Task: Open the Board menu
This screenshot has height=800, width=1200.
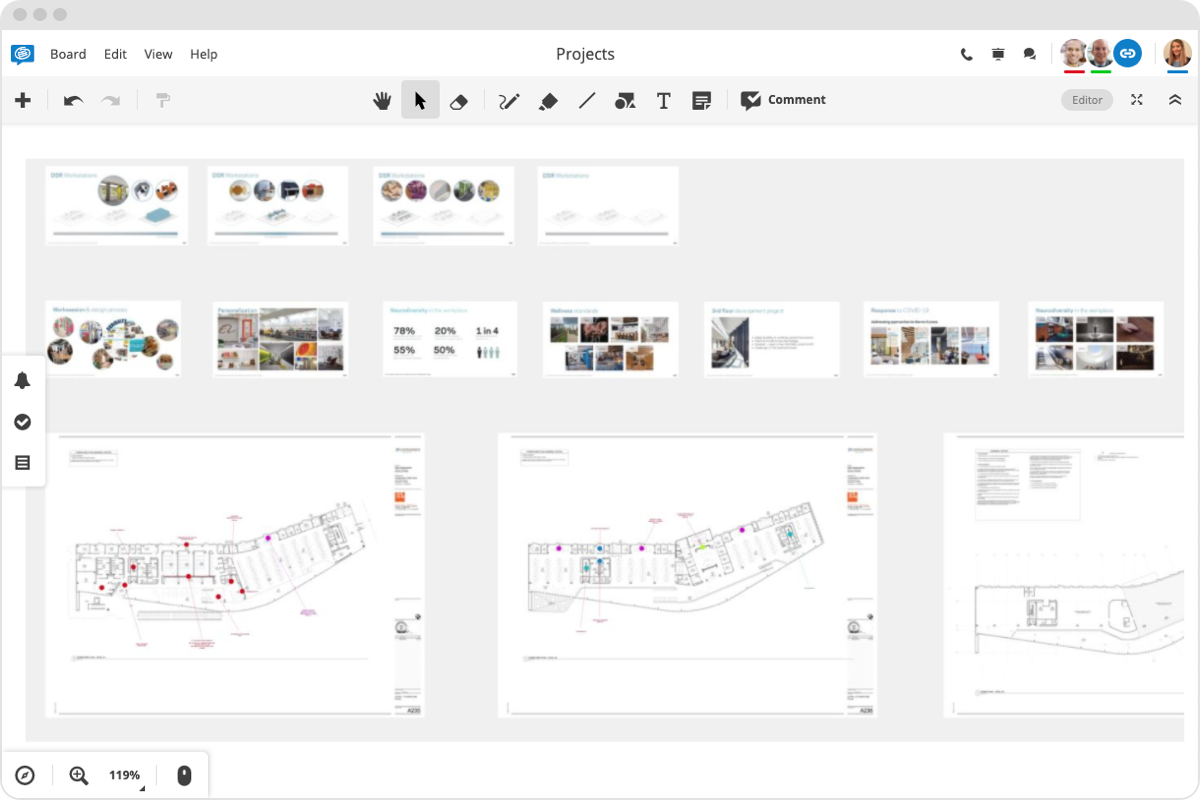Action: tap(68, 54)
